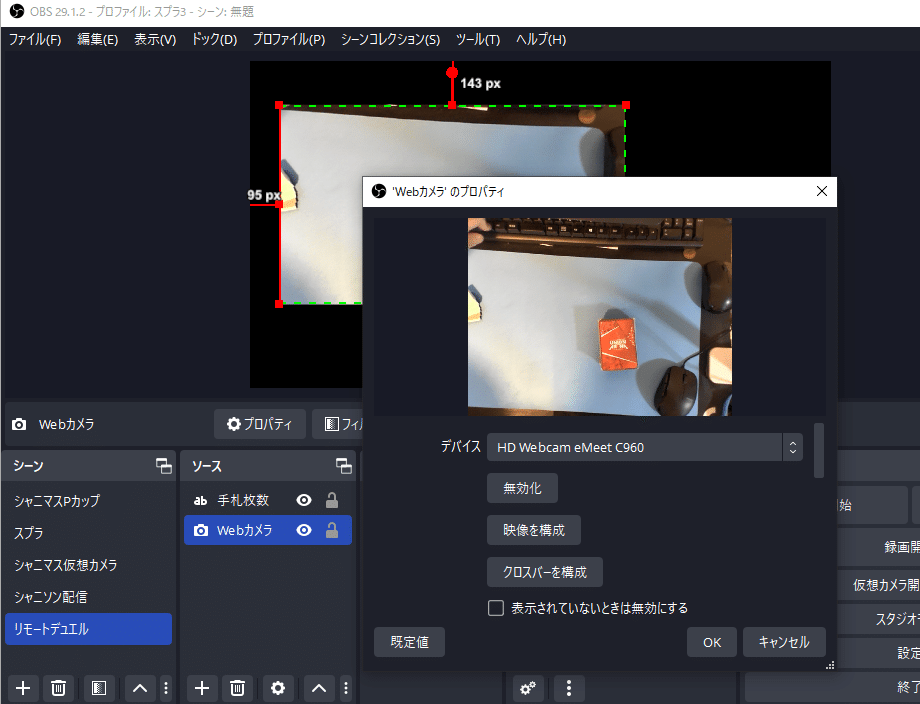Screen dimensions: 920x704
Task: Open the Sources toolbar three-dot menu
Action: [x=346, y=688]
